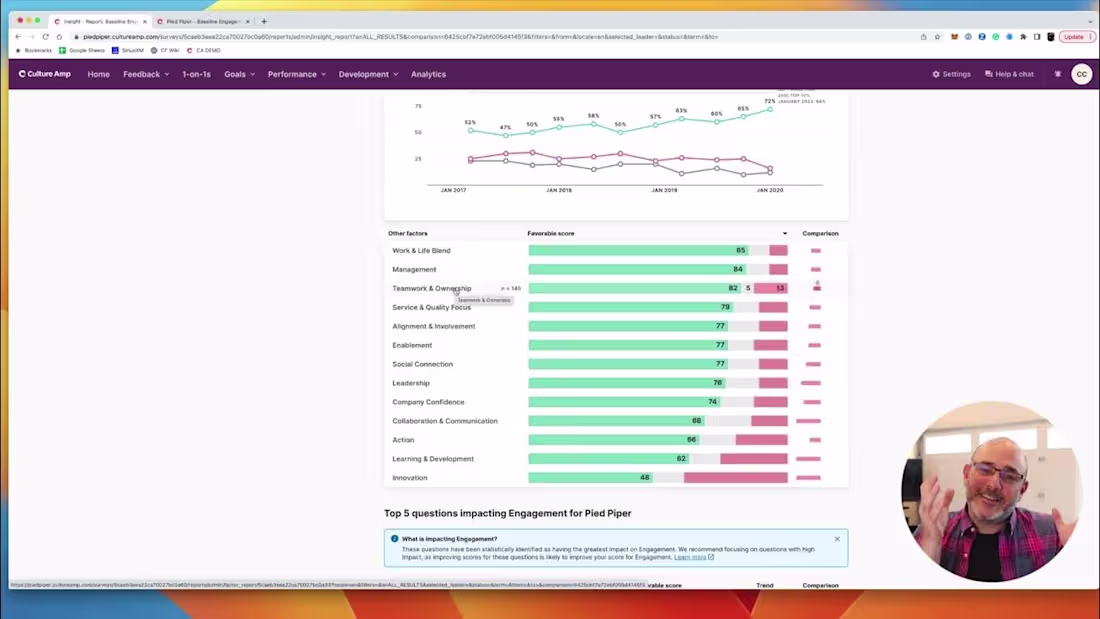
Task: Click the Culture Amp logo icon
Action: [20, 73]
